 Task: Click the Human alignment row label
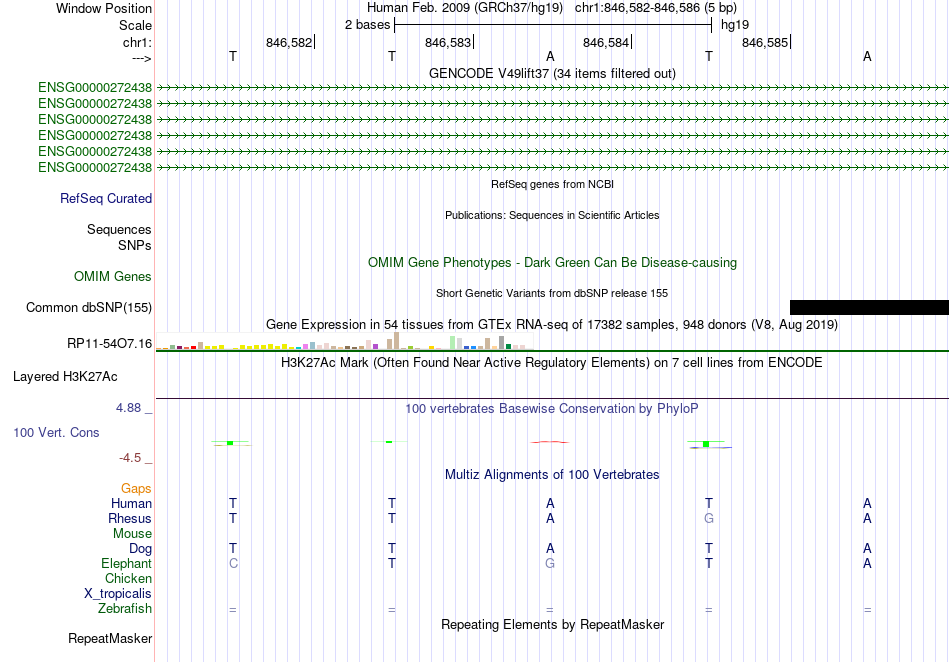[131, 504]
